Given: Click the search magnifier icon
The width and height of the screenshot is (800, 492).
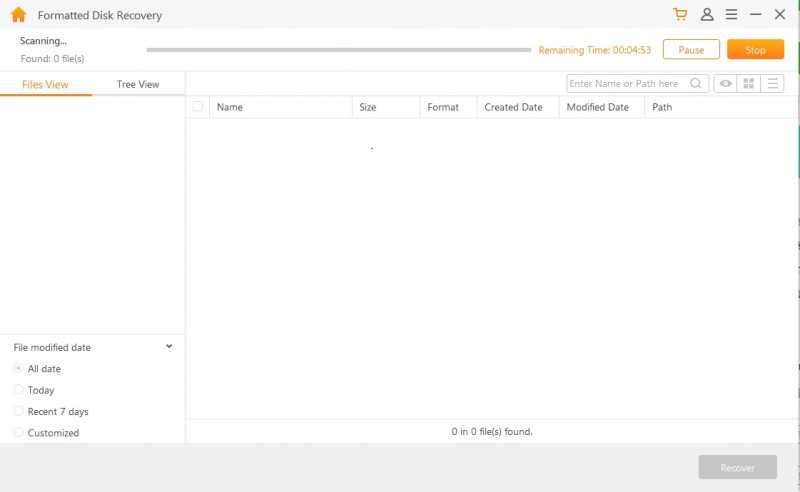Looking at the screenshot, I should 697,84.
